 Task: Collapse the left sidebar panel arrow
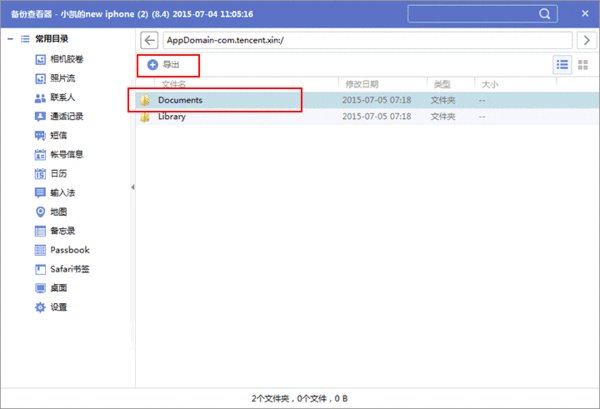(x=132, y=187)
